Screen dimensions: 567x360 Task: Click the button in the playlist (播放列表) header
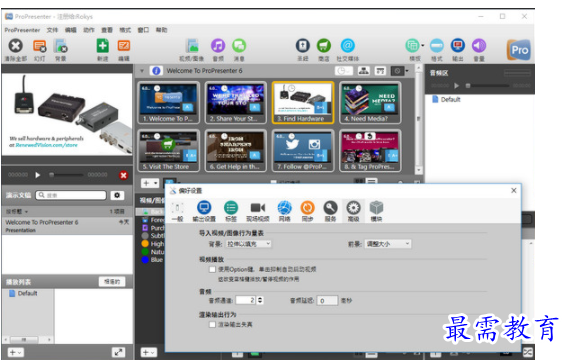click(x=112, y=282)
